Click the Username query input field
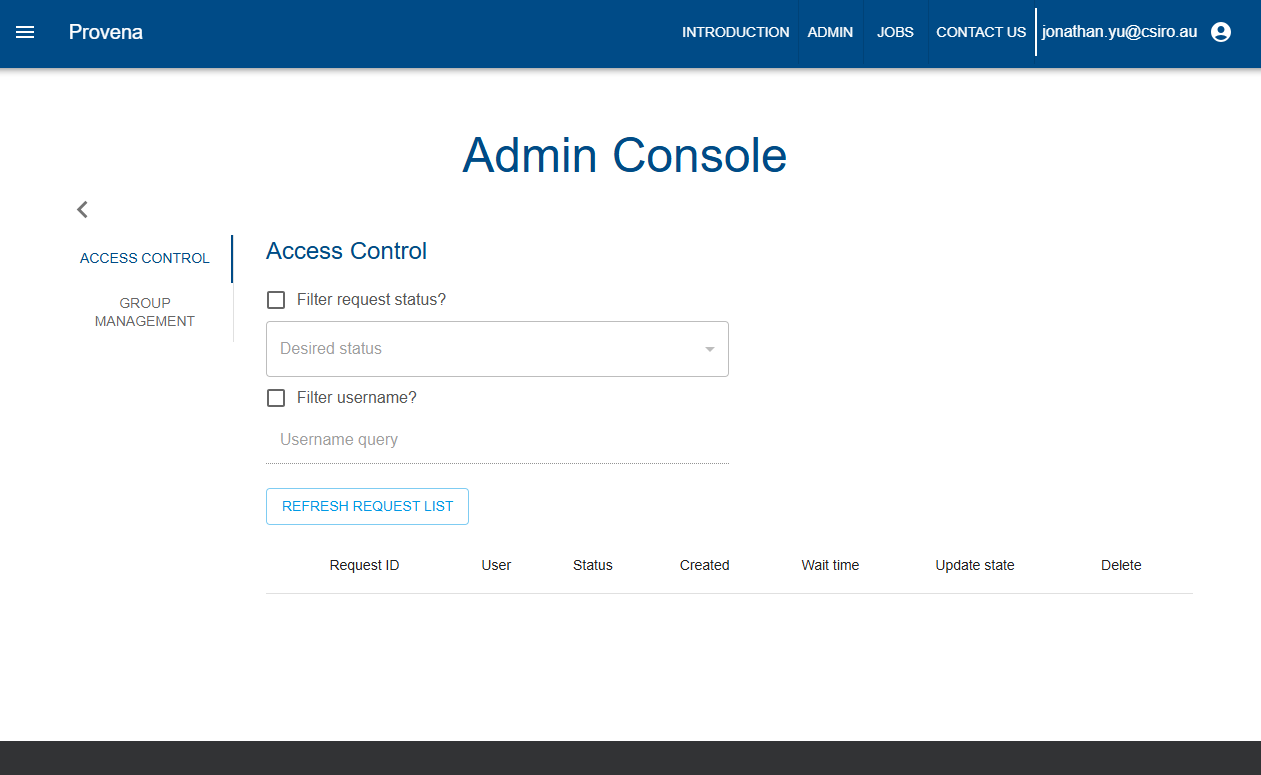Viewport: 1261px width, 775px height. click(x=497, y=440)
